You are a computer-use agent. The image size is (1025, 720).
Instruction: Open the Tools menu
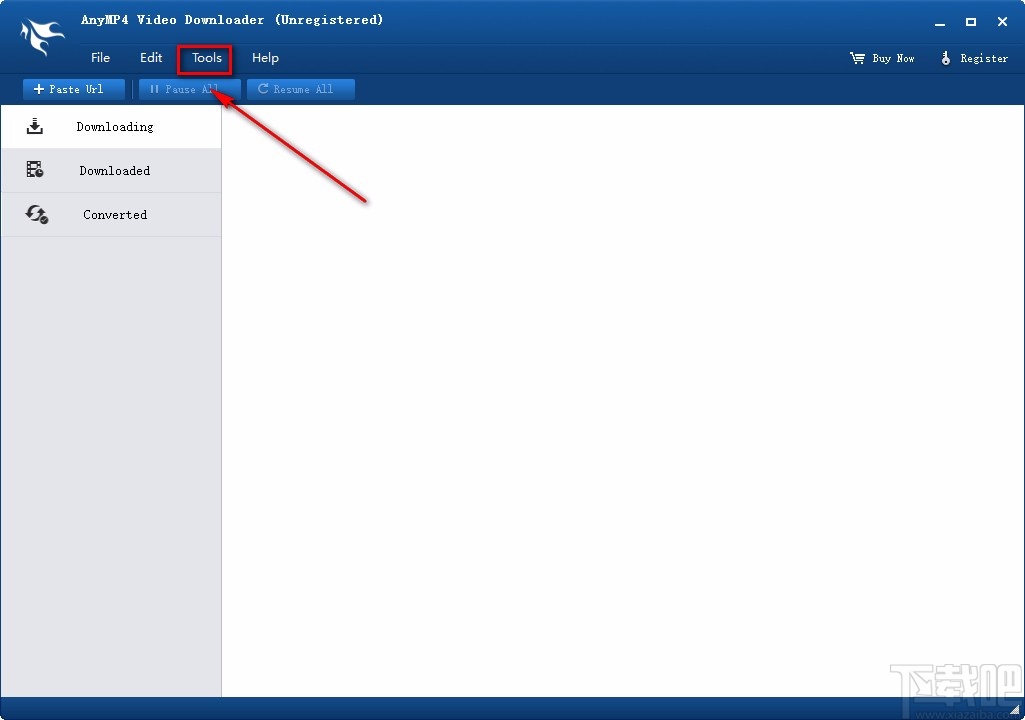[x=207, y=58]
